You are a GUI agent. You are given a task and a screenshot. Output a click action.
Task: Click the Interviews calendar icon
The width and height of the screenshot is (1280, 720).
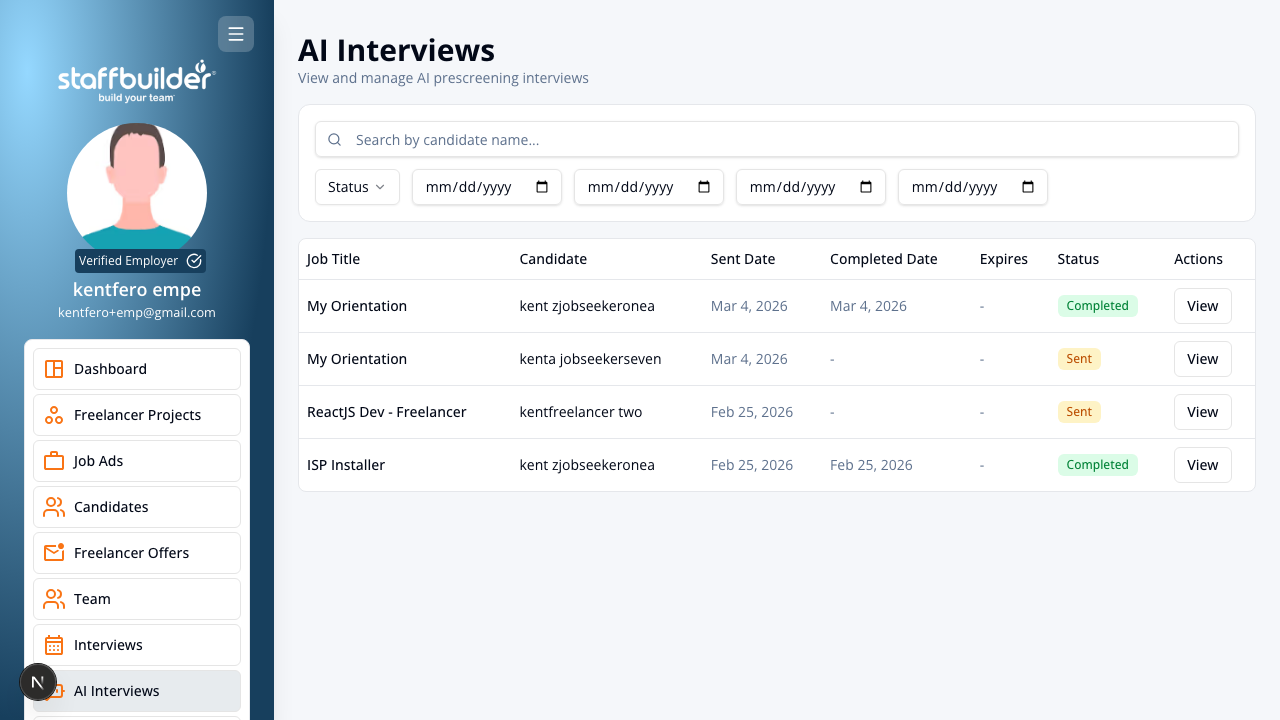coord(54,645)
